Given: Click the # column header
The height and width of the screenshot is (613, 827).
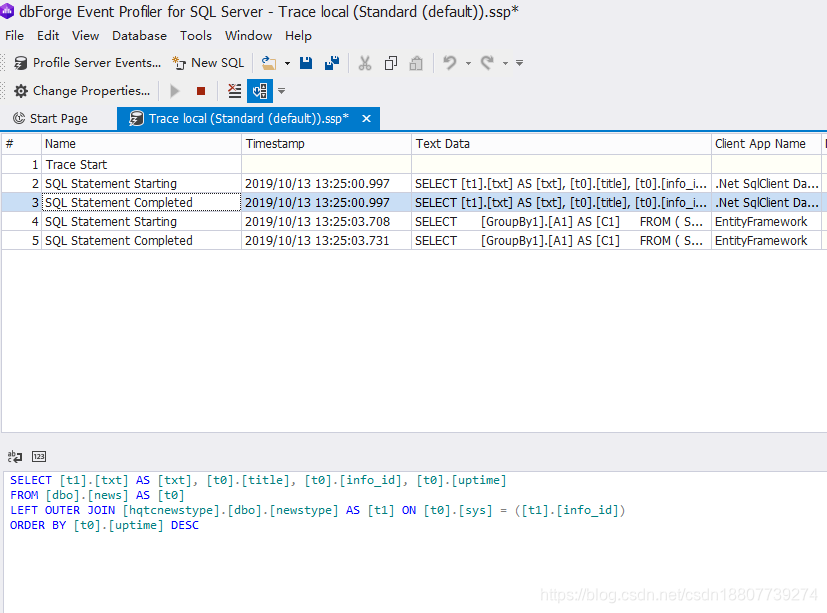Looking at the screenshot, I should 22,144.
